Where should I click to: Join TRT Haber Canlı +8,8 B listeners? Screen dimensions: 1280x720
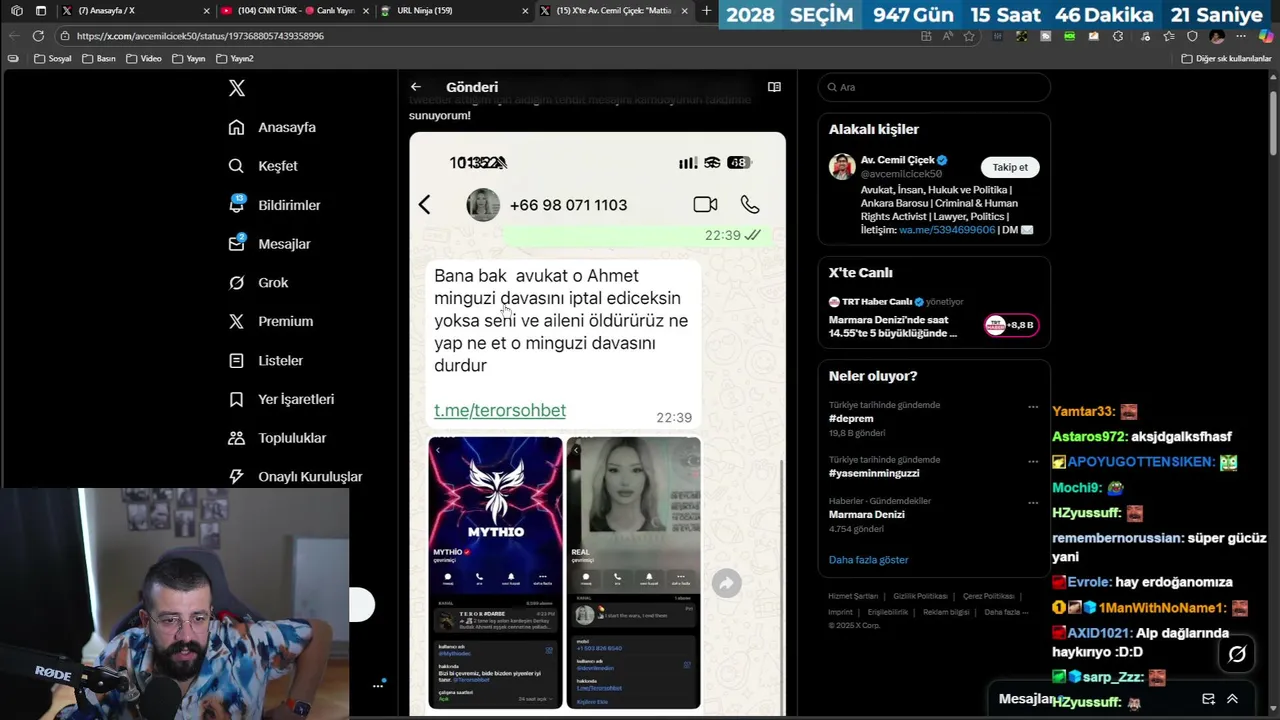coord(1011,325)
